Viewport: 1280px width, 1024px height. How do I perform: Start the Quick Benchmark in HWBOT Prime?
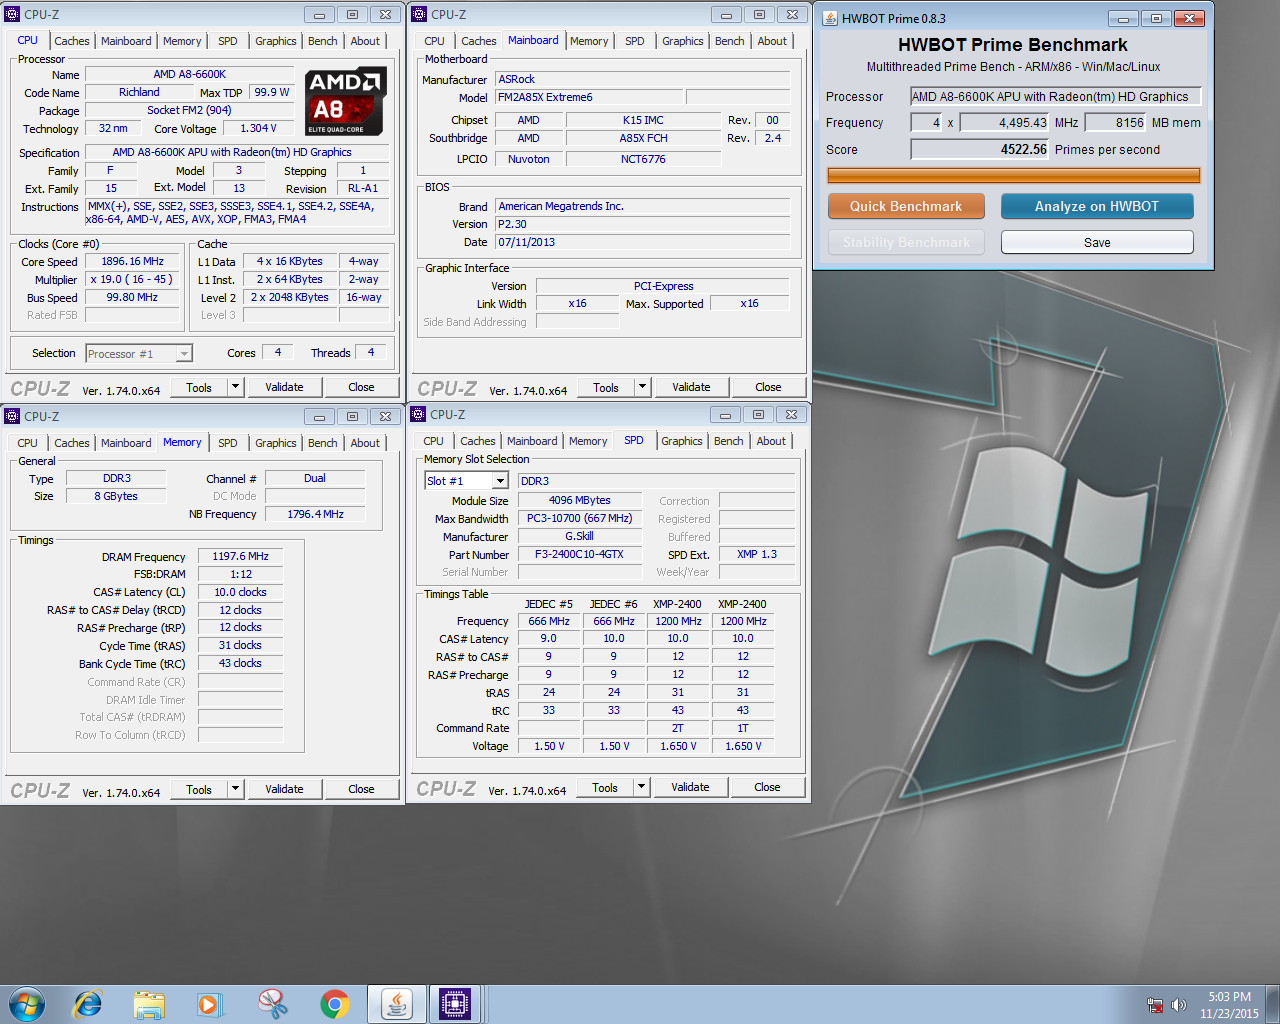pyautogui.click(x=906, y=206)
